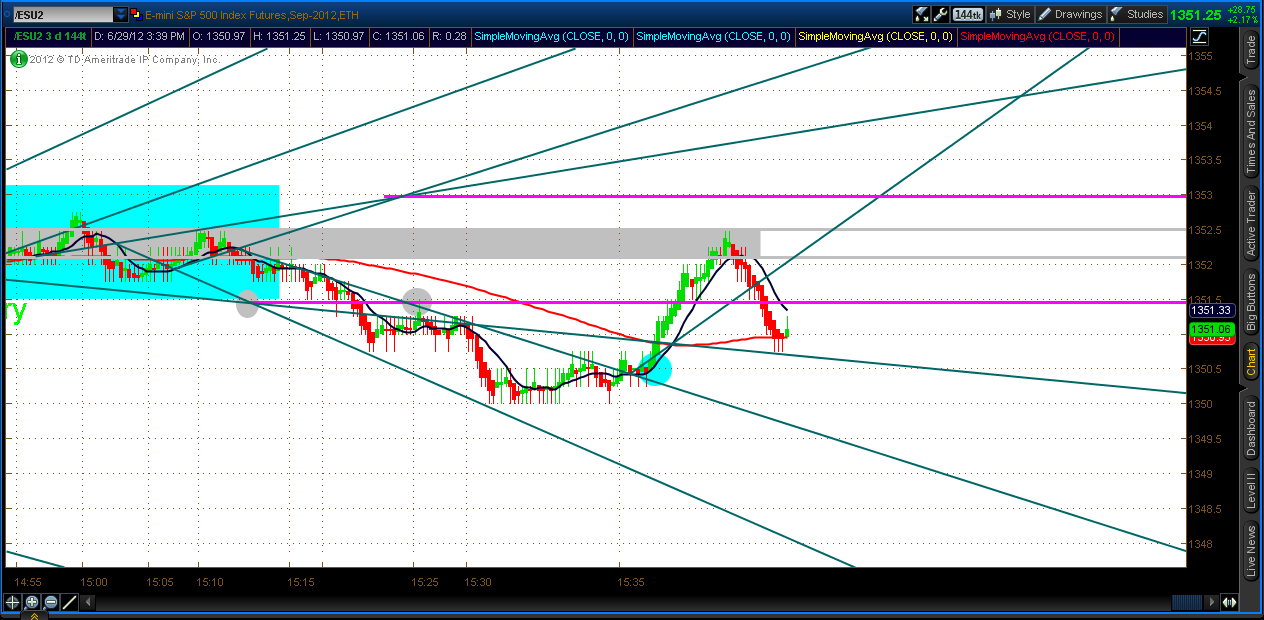
Task: Expand the symbol dropdown arrow
Action: click(x=121, y=14)
